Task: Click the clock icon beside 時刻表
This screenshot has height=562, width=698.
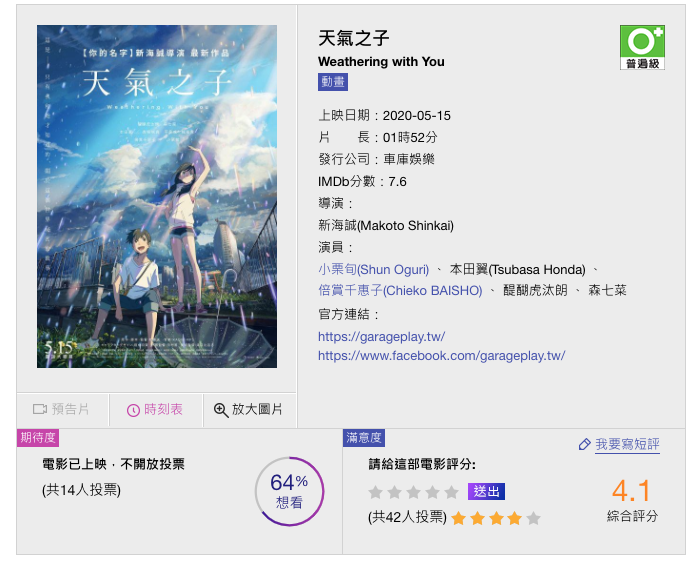Action: point(133,410)
